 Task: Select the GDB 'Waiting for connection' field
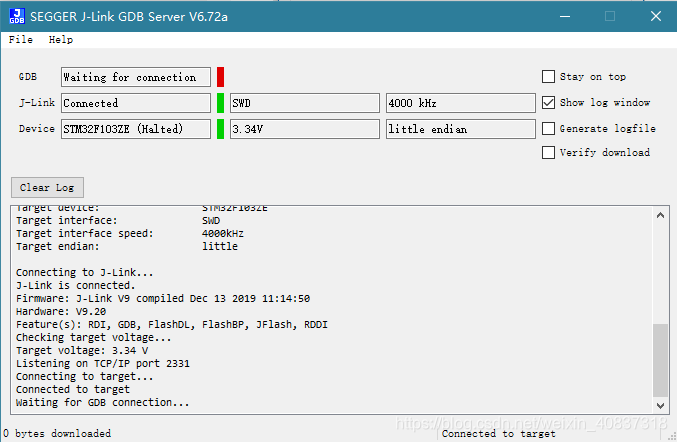pyautogui.click(x=136, y=77)
